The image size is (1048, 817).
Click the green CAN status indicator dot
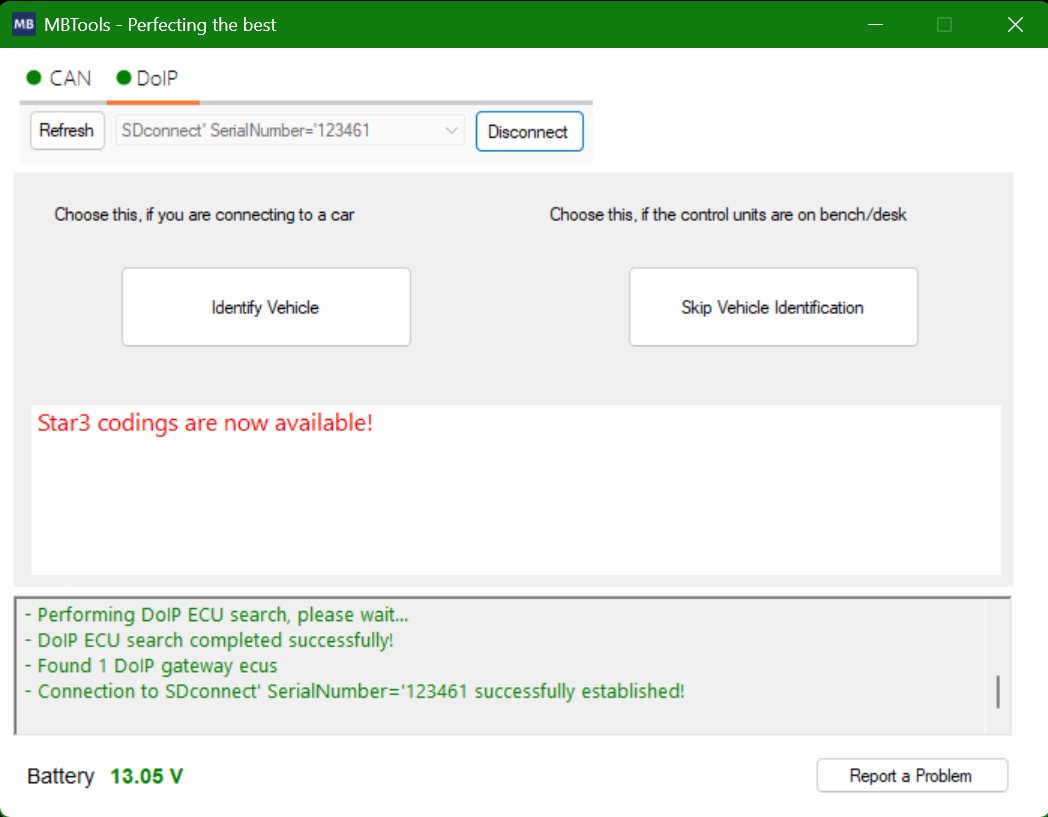pos(34,78)
